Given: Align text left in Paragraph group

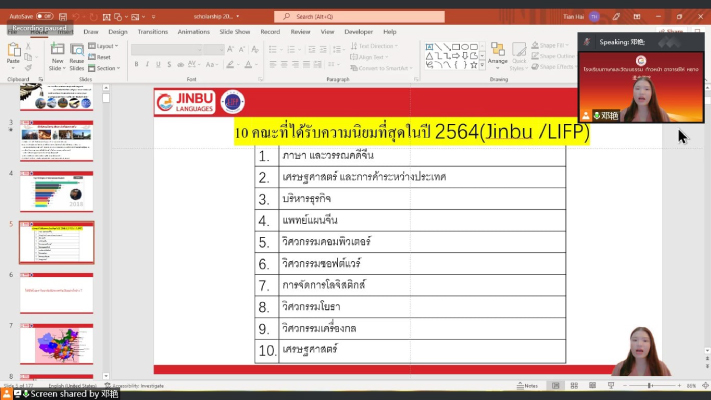Looking at the screenshot, I should click(273, 65).
